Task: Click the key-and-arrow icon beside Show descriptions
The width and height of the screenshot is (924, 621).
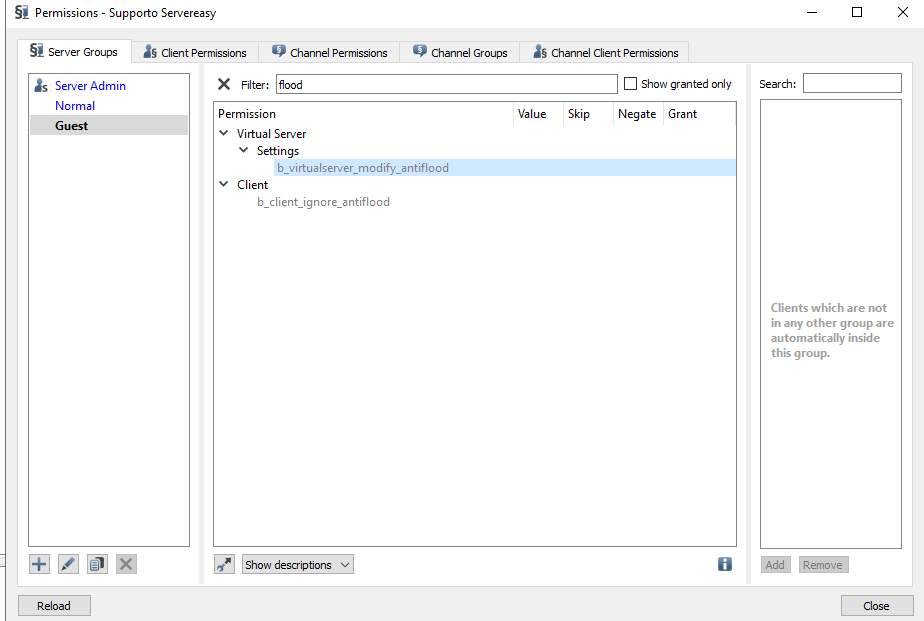Action: coord(225,565)
